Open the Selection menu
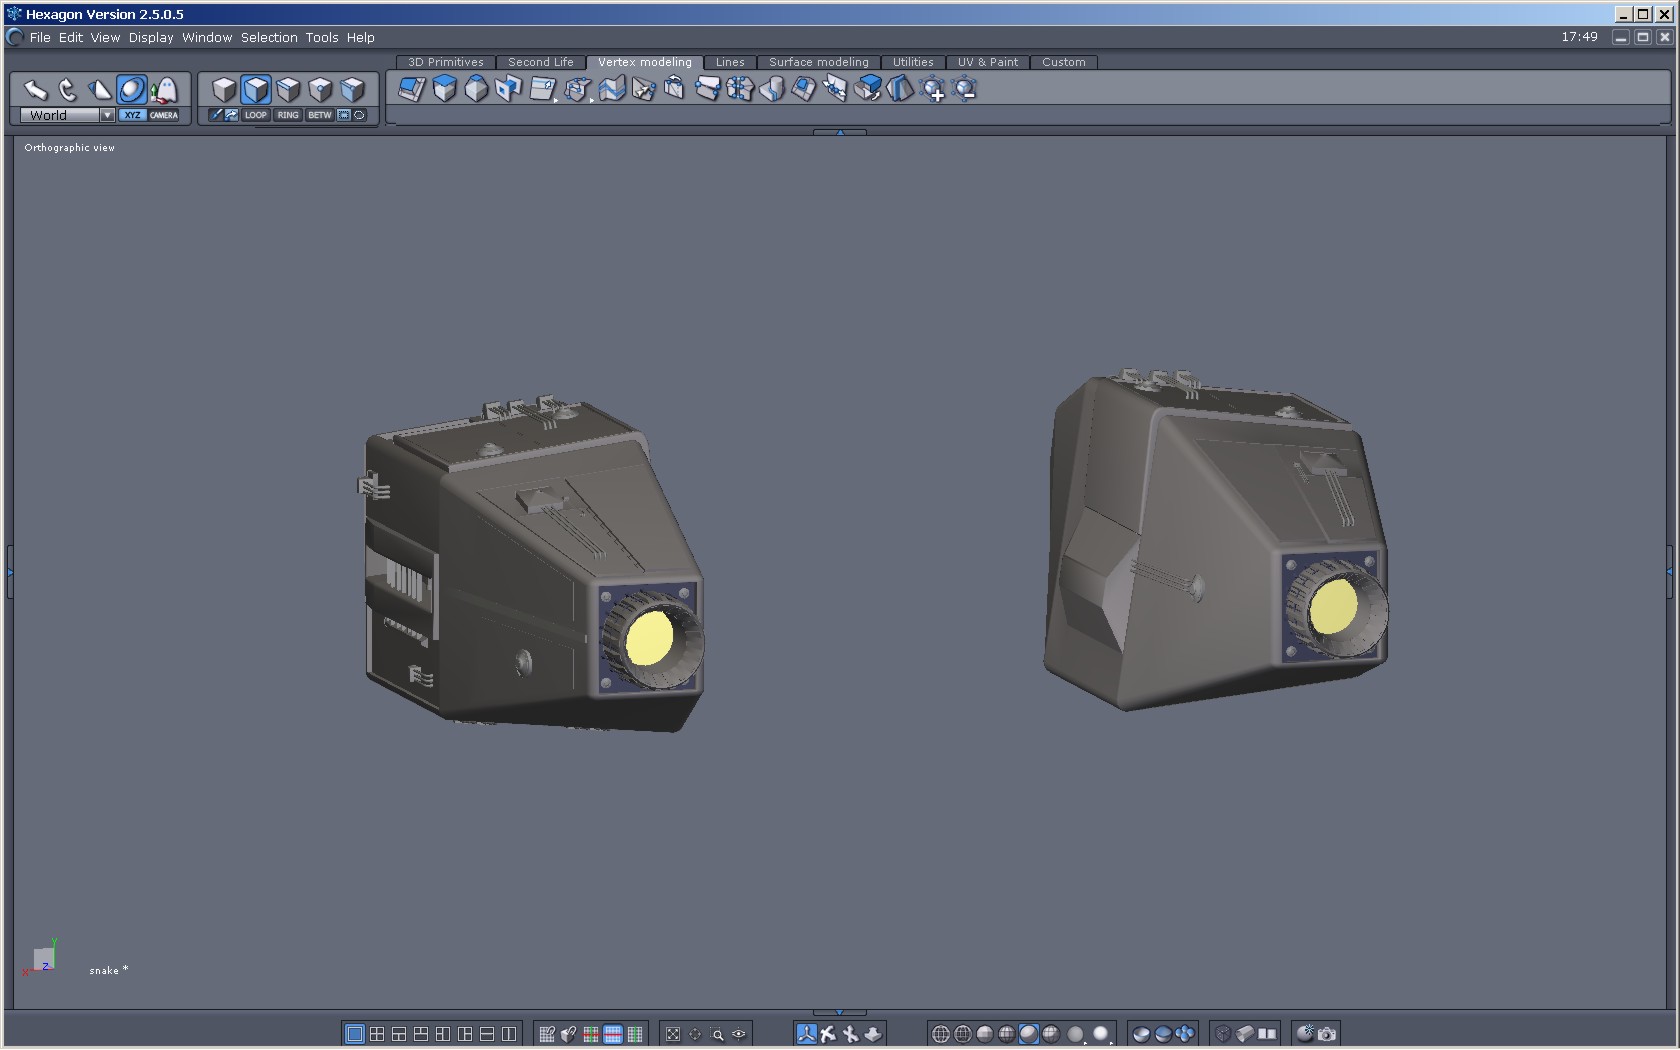The width and height of the screenshot is (1680, 1050). point(269,37)
